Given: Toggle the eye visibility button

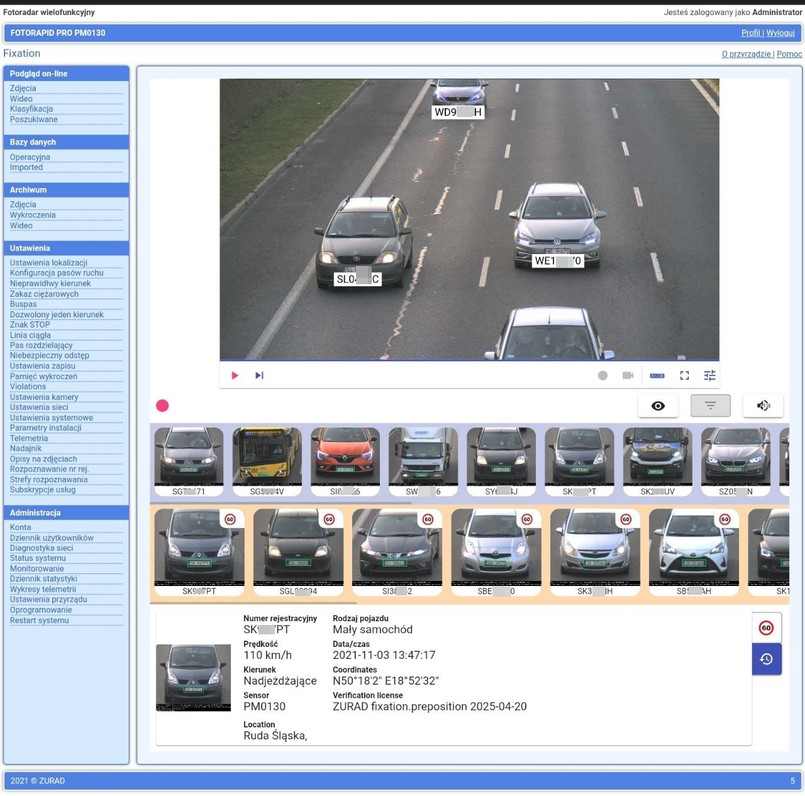Looking at the screenshot, I should click(x=658, y=405).
